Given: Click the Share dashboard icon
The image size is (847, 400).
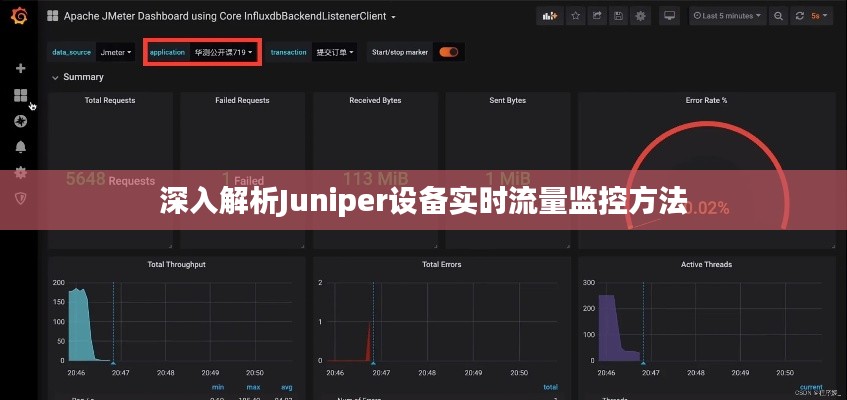Looking at the screenshot, I should (x=597, y=16).
